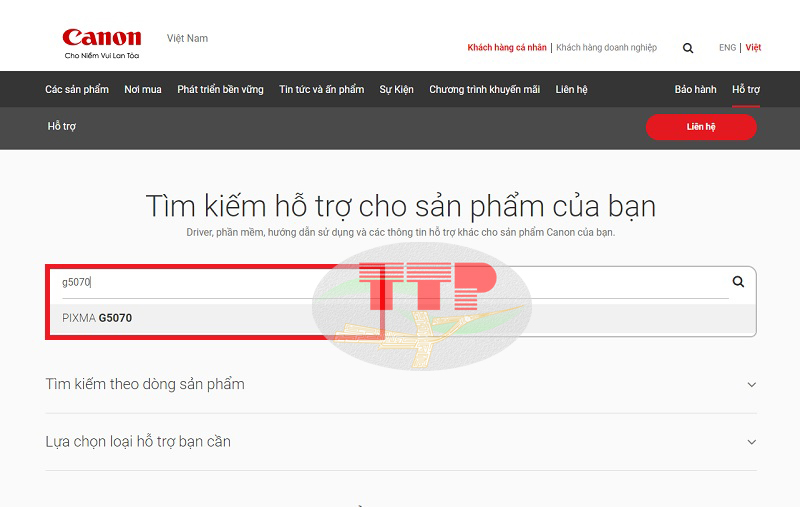Viewport: 800px width, 507px height.
Task: Open the 'Nơi mua' menu
Action: click(x=143, y=89)
